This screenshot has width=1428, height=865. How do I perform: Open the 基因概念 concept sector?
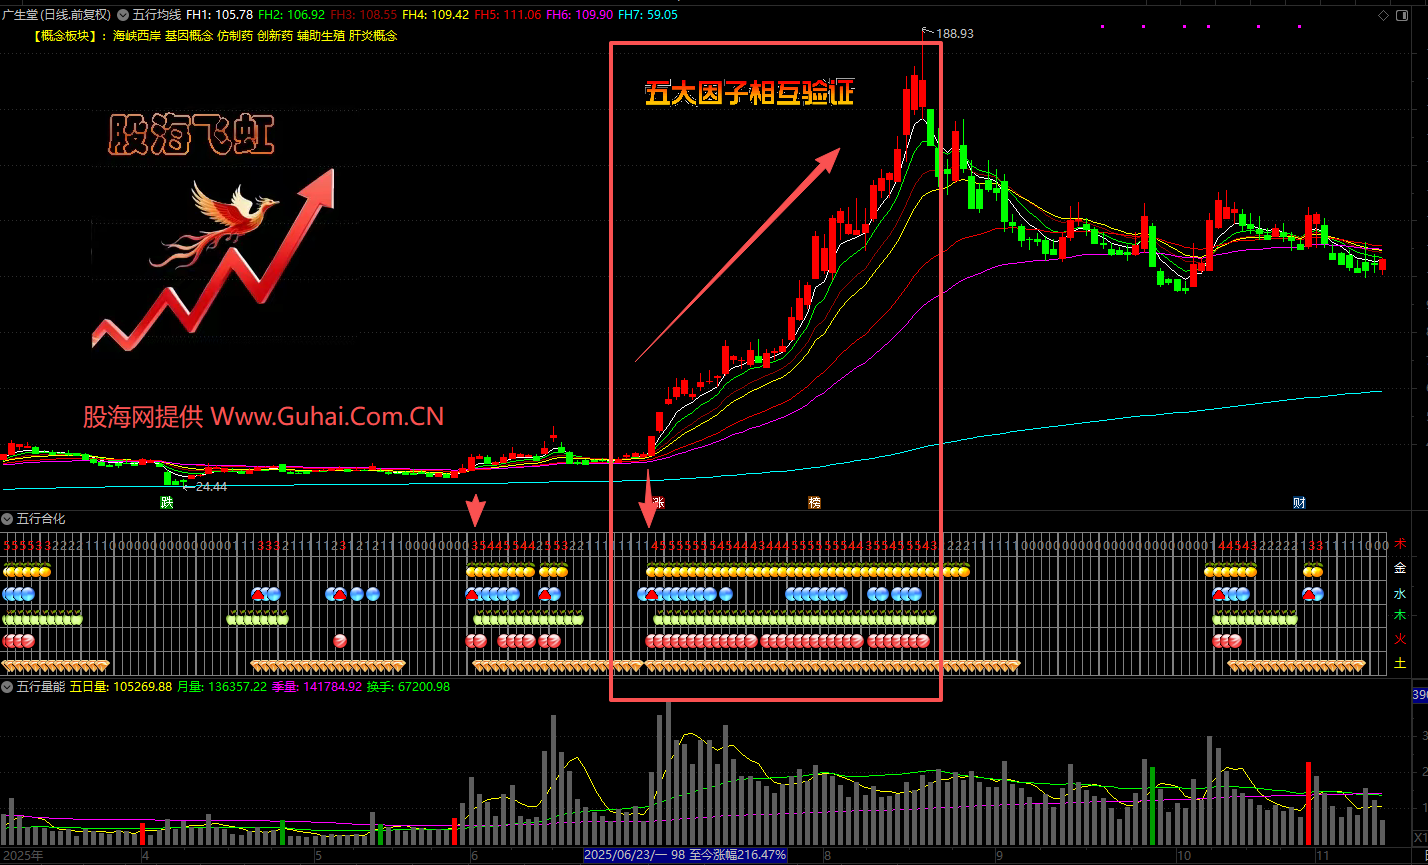188,35
